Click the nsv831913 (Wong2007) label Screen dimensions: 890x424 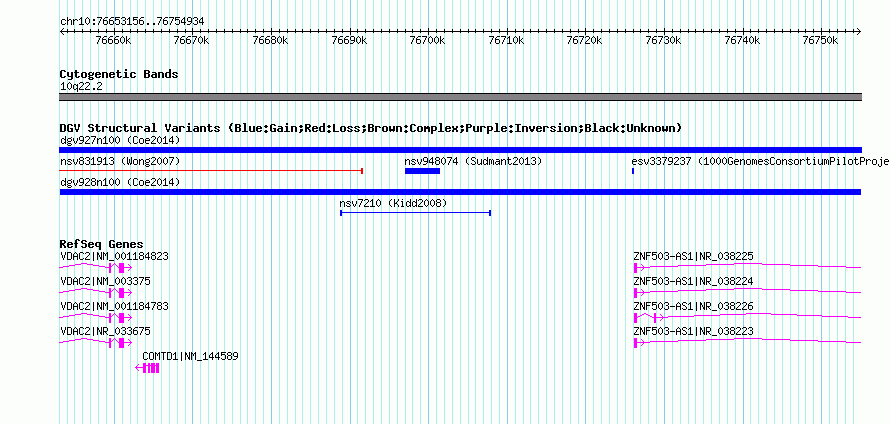pos(120,161)
